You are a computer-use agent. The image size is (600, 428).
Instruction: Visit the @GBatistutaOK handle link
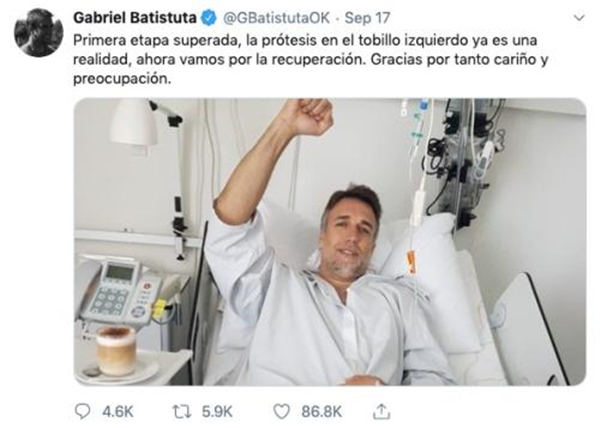[276, 18]
